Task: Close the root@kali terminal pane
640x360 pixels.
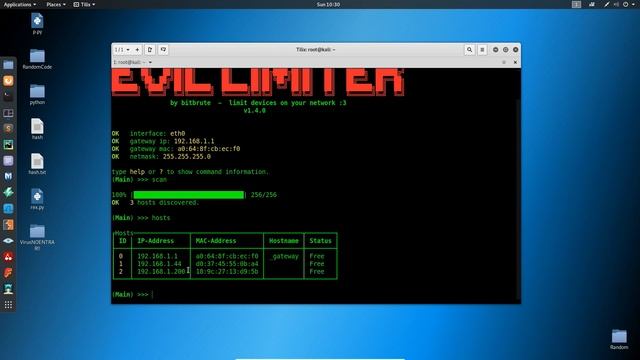Action: [x=515, y=62]
